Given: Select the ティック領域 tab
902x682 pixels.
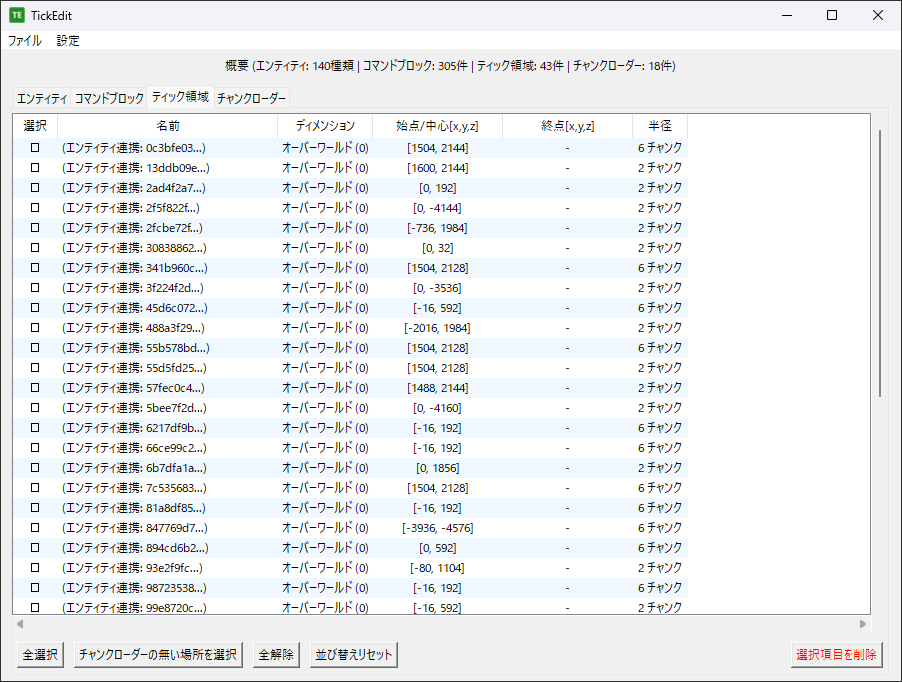Looking at the screenshot, I should 180,97.
